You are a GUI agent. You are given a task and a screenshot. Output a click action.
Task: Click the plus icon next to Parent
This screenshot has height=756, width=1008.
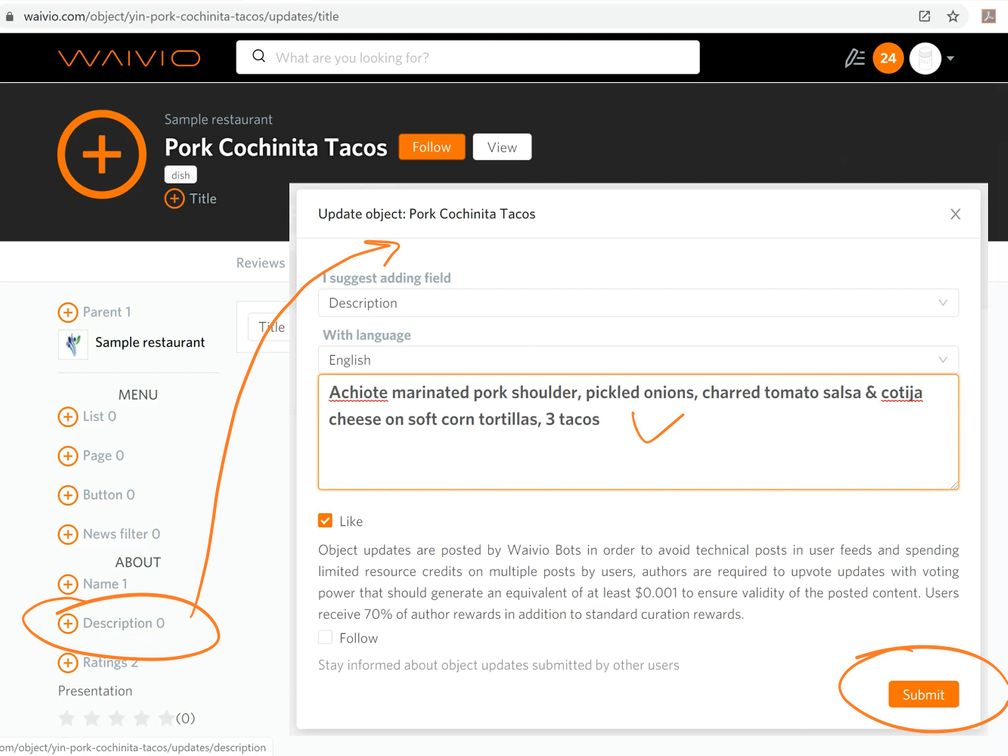[67, 312]
